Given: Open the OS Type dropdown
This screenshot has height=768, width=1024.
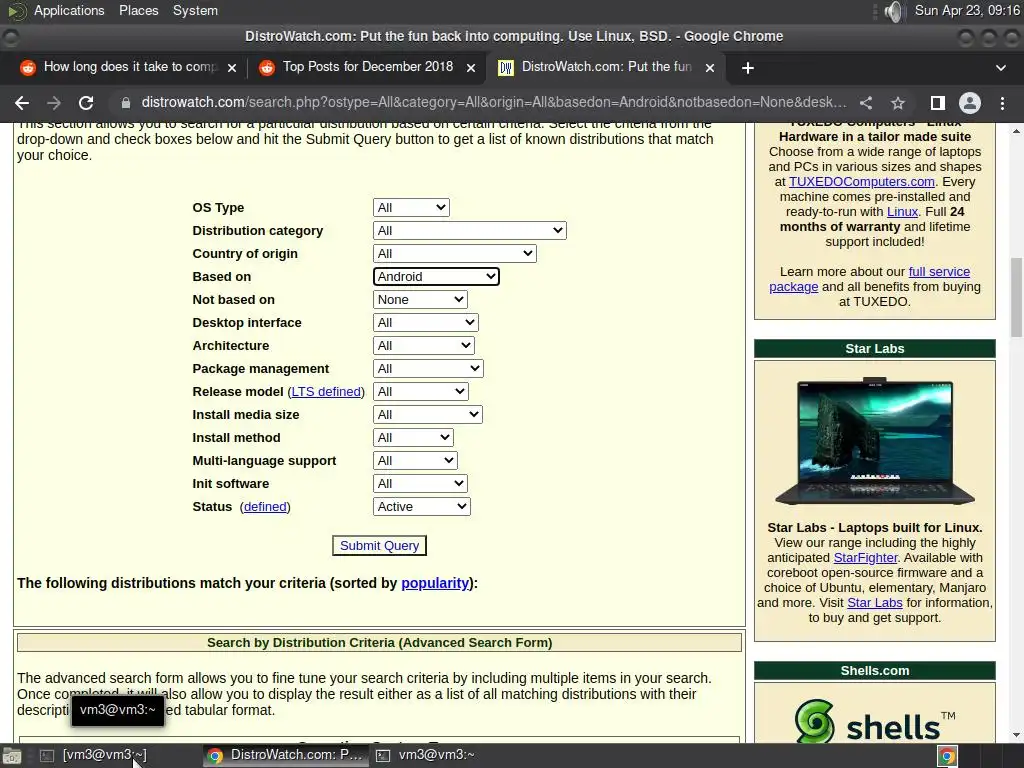Looking at the screenshot, I should click(411, 208).
